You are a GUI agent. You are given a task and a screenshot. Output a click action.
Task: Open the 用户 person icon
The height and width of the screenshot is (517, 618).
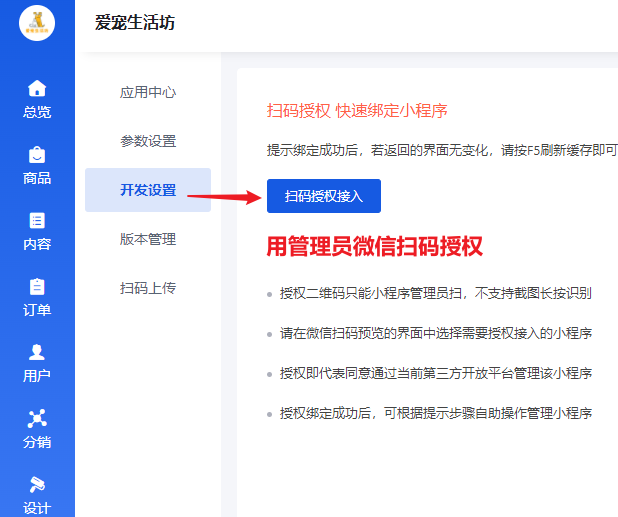37,352
